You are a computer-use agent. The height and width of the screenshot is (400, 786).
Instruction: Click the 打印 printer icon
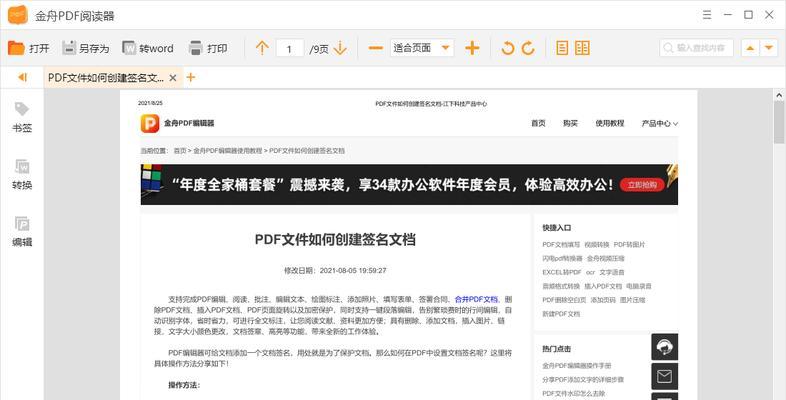(x=195, y=48)
